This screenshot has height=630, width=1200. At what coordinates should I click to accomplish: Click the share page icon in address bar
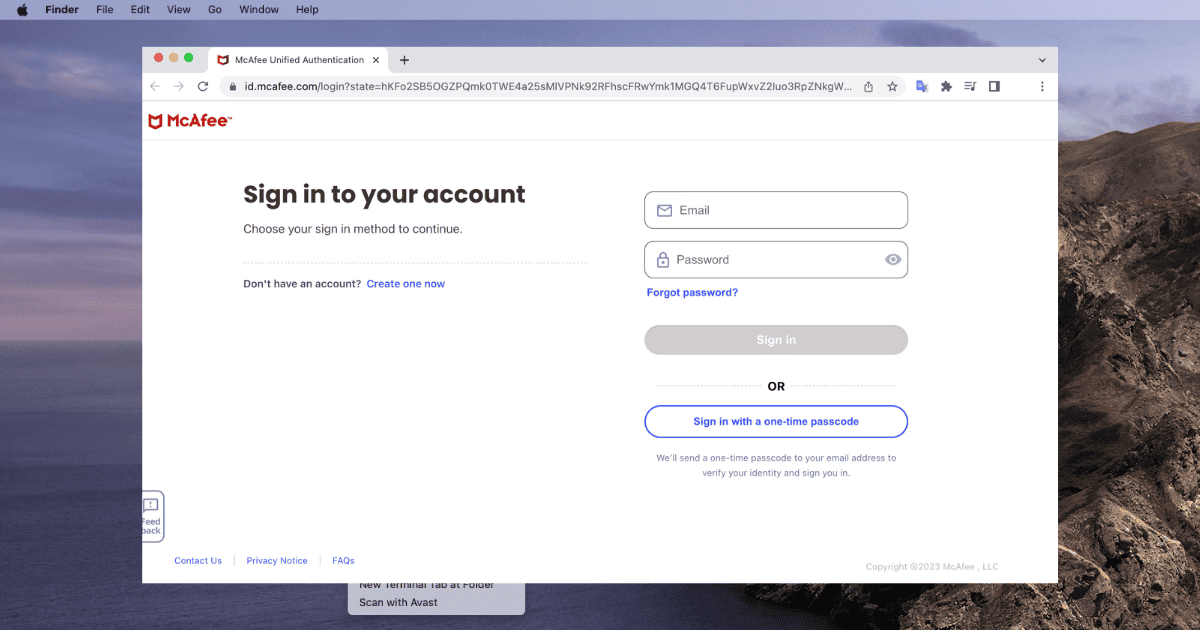[869, 87]
